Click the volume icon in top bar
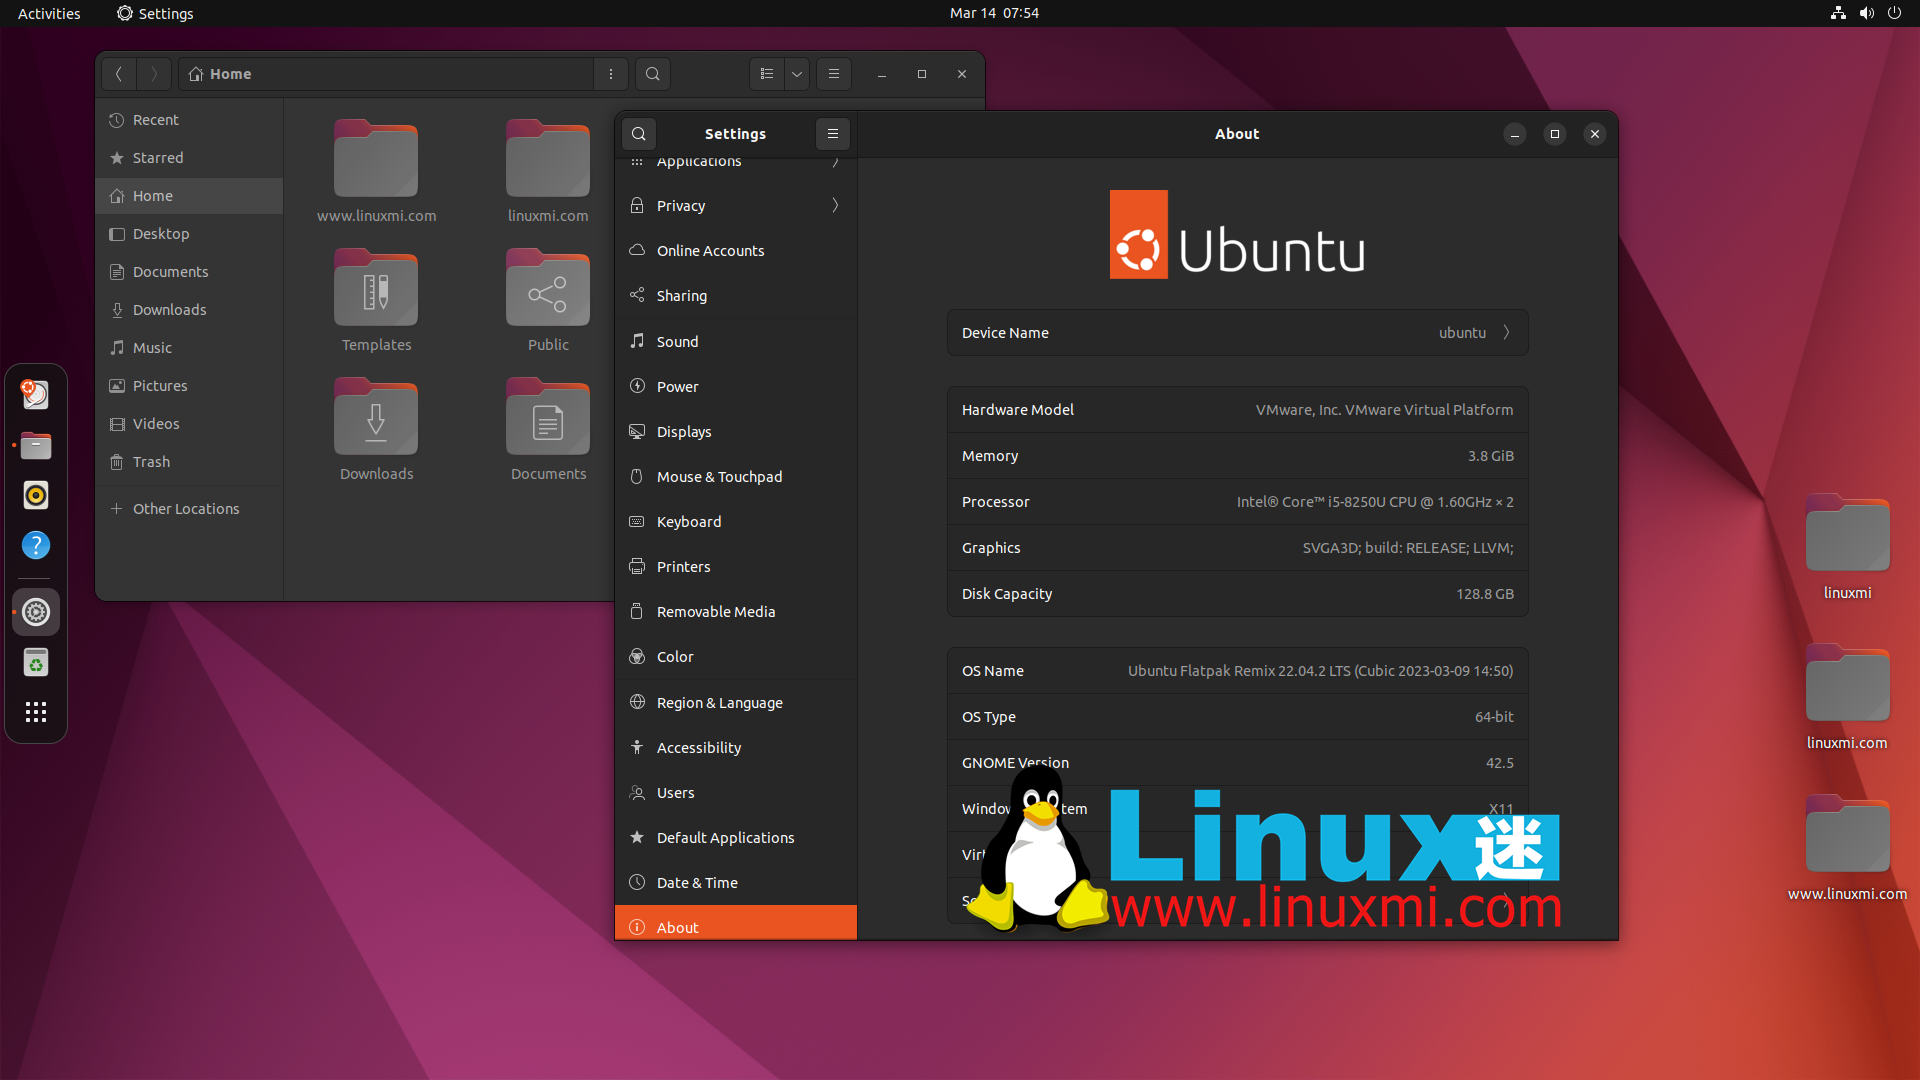Screen dimensions: 1920x1080 (x=1866, y=13)
